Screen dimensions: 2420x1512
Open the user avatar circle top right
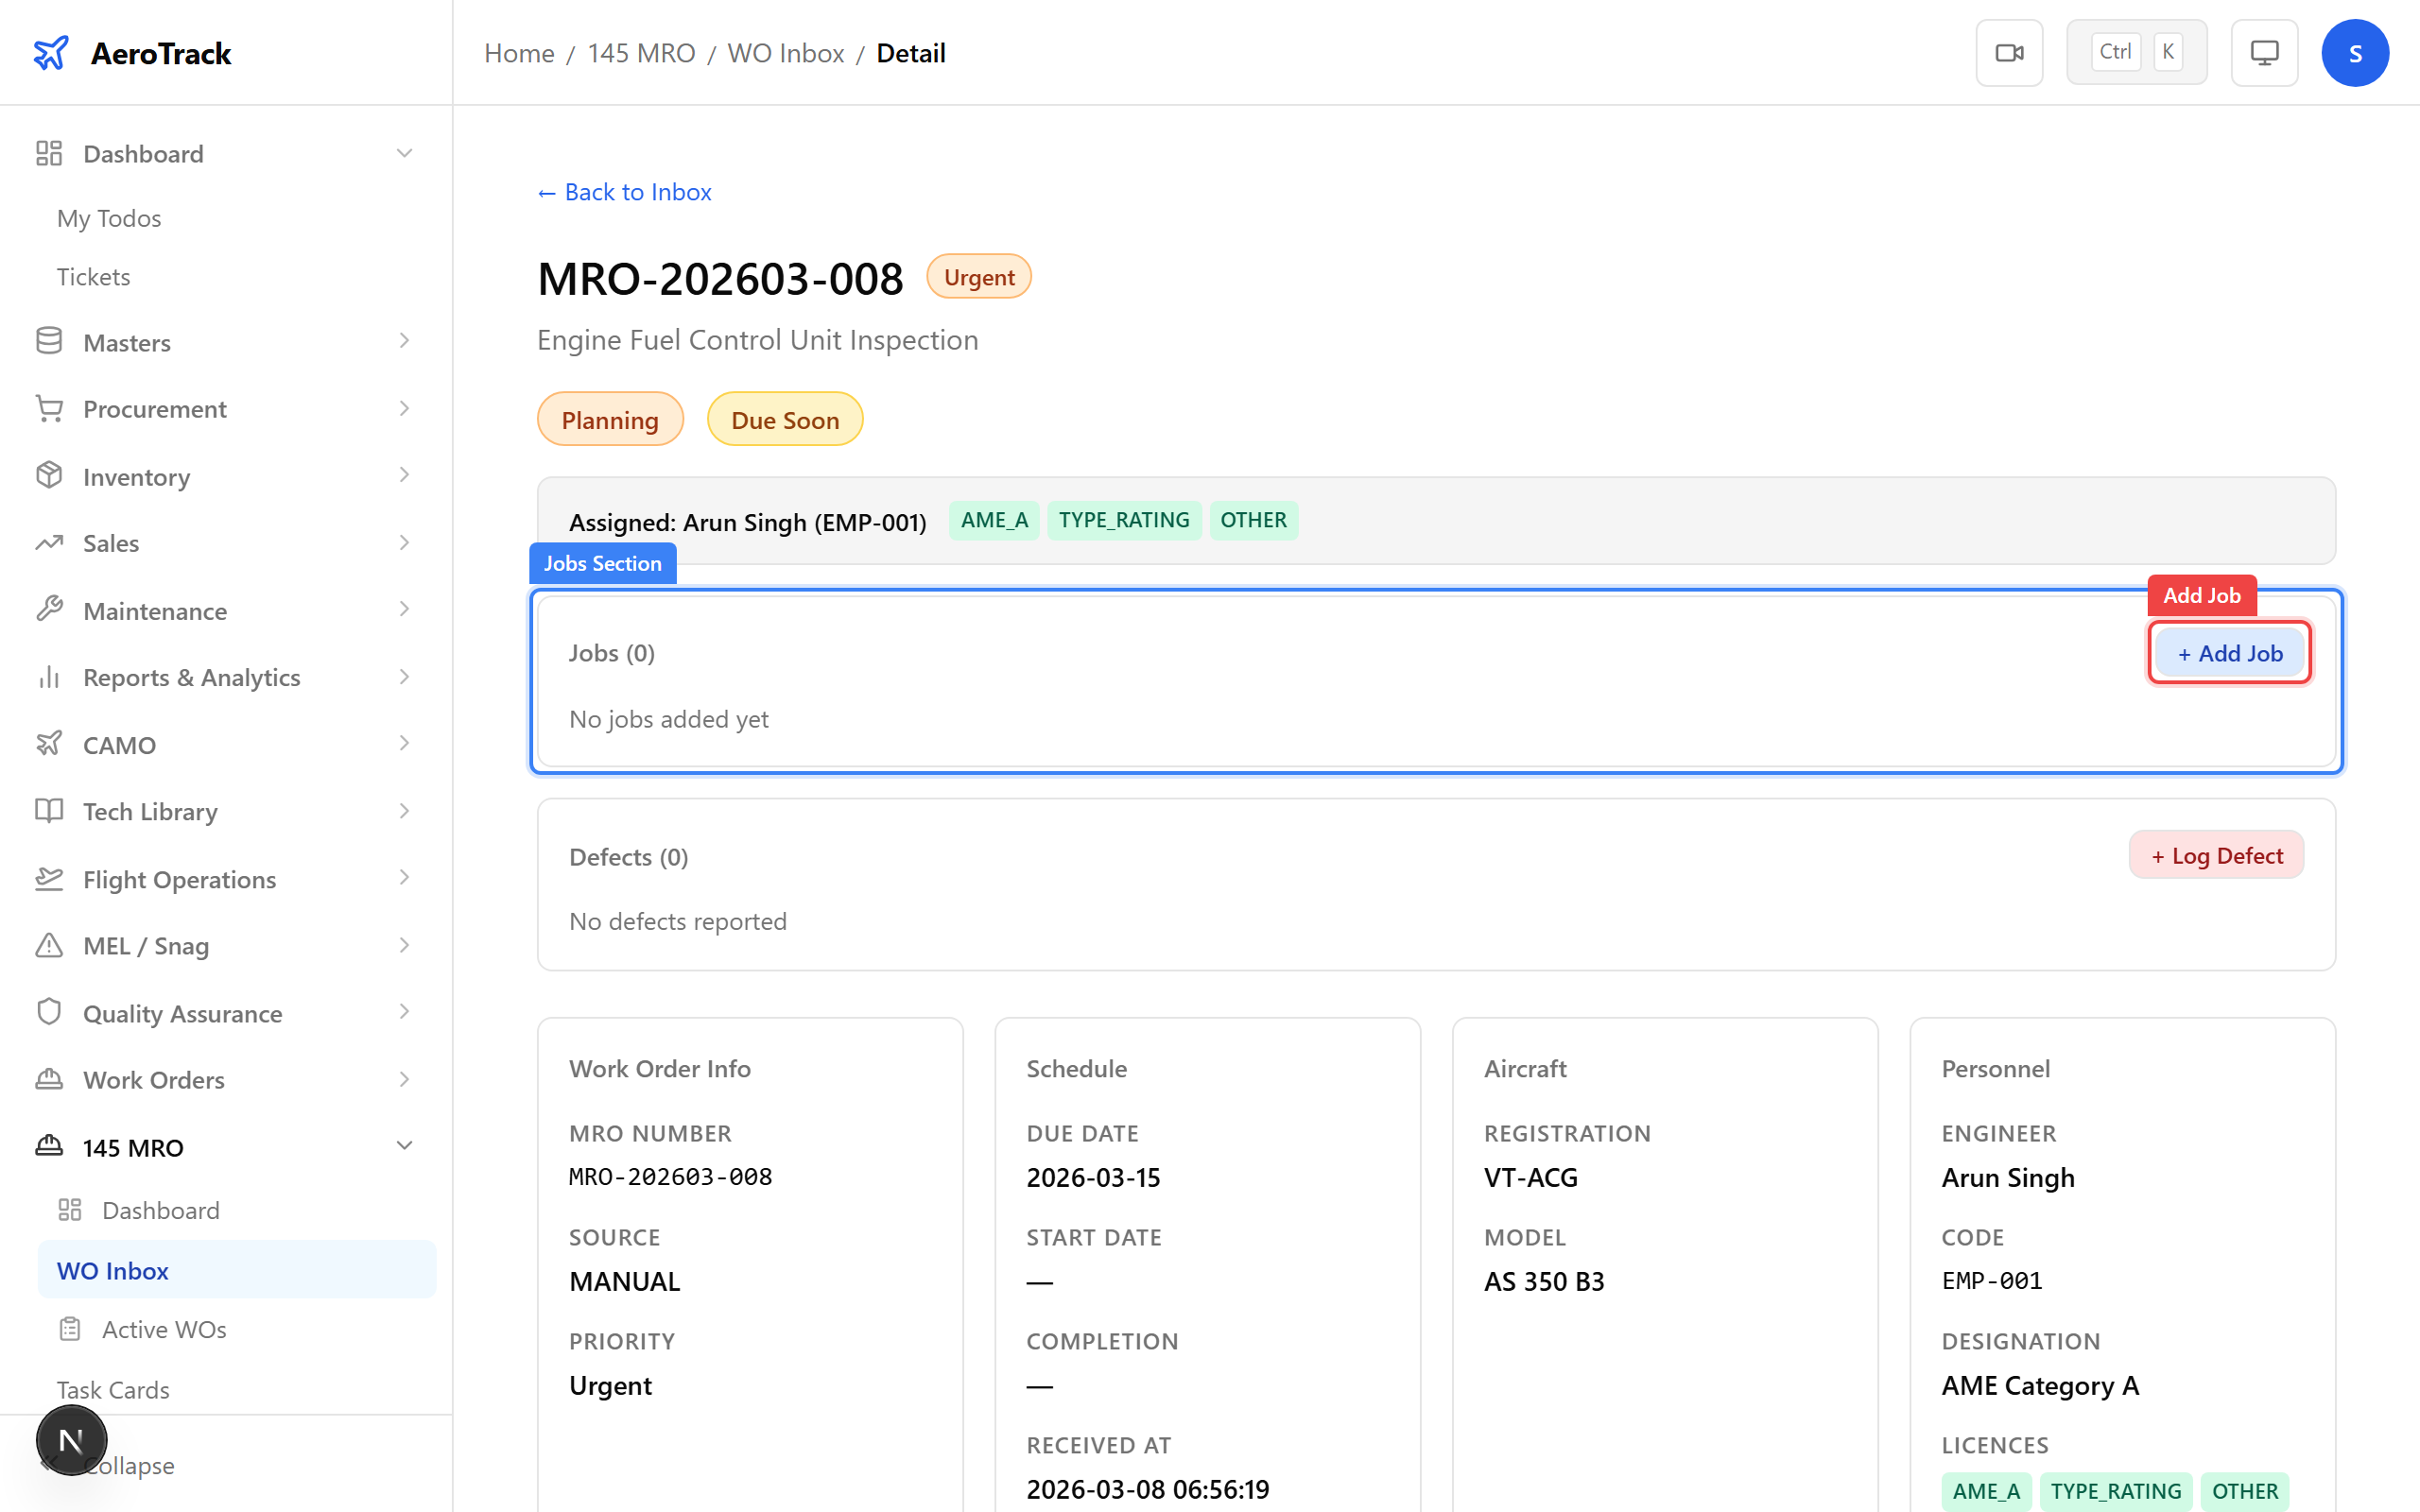[2355, 52]
